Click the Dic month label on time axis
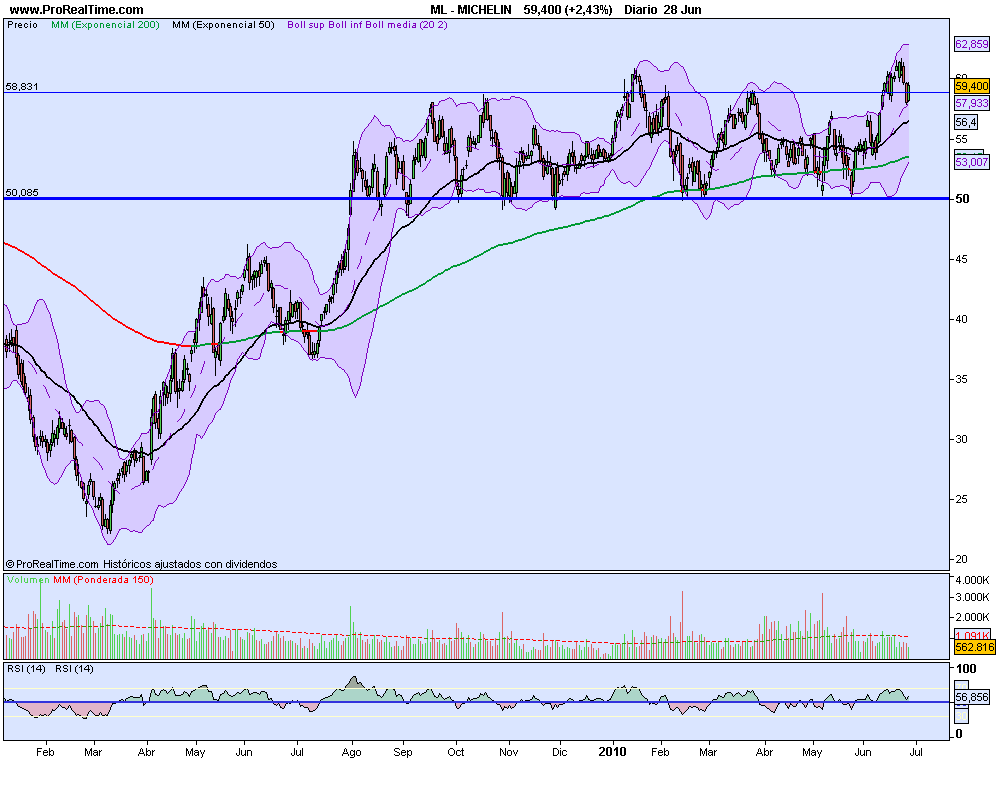This screenshot has width=1000, height=800. coord(559,752)
